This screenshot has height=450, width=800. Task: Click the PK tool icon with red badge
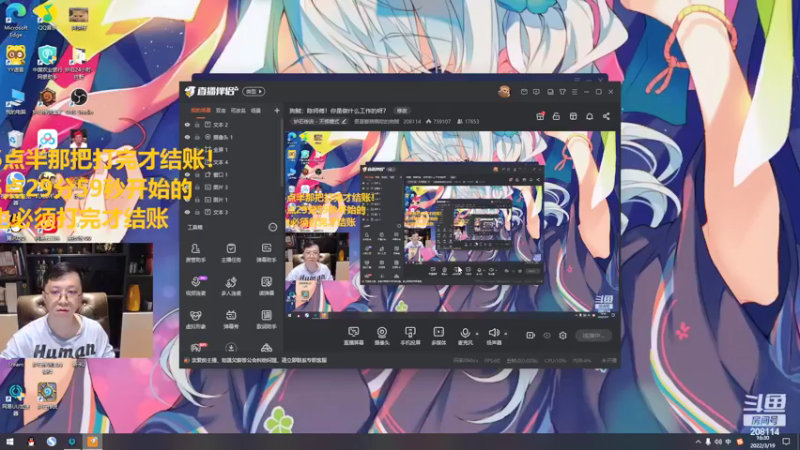point(196,347)
